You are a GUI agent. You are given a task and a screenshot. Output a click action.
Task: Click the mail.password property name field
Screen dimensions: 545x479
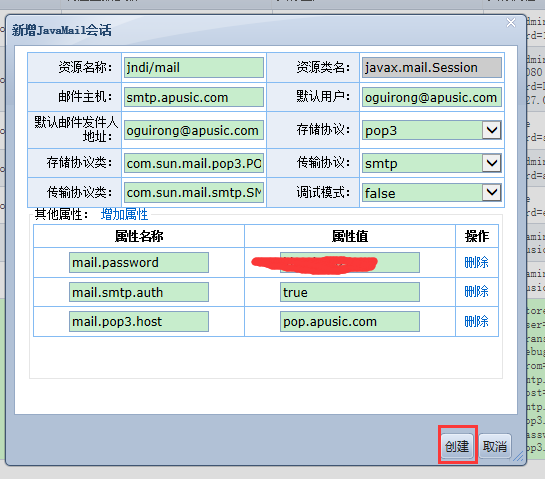pos(139,262)
